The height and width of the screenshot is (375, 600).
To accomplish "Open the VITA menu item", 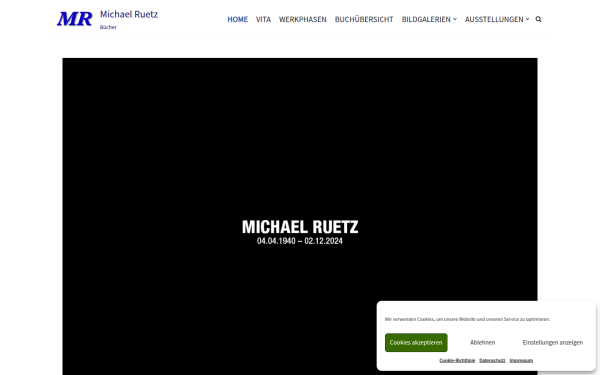I will click(263, 19).
